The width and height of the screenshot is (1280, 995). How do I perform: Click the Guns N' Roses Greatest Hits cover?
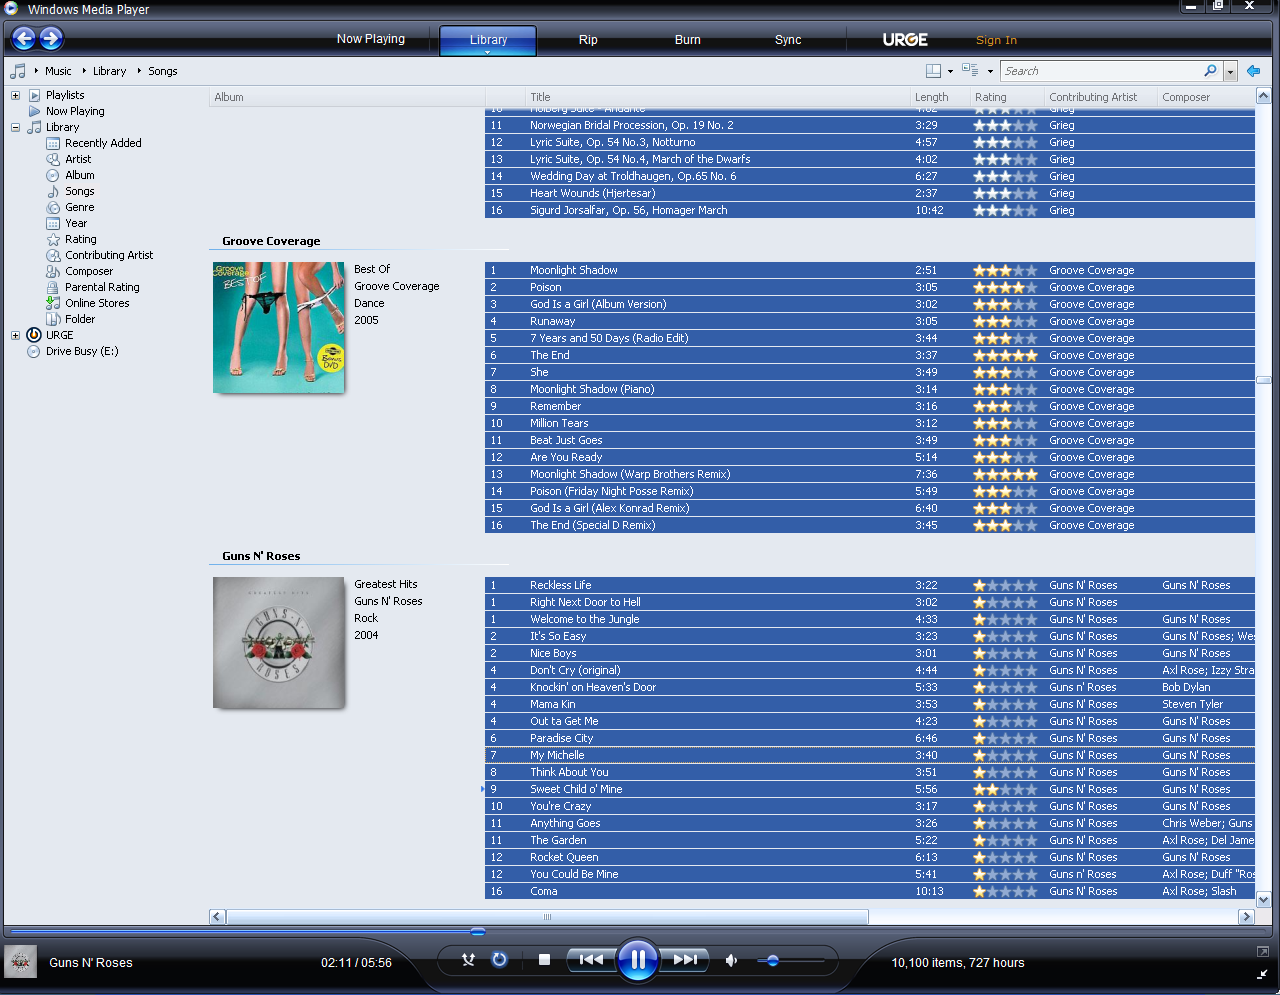point(279,643)
